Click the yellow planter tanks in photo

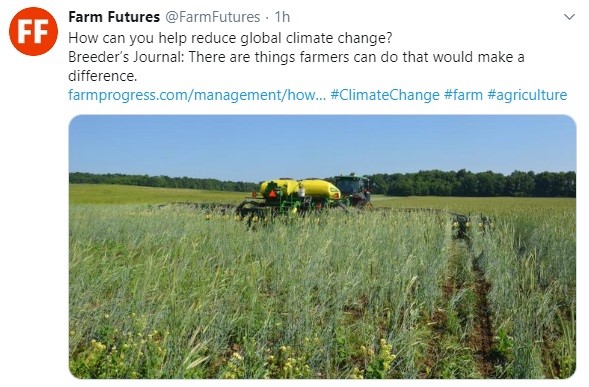300,189
